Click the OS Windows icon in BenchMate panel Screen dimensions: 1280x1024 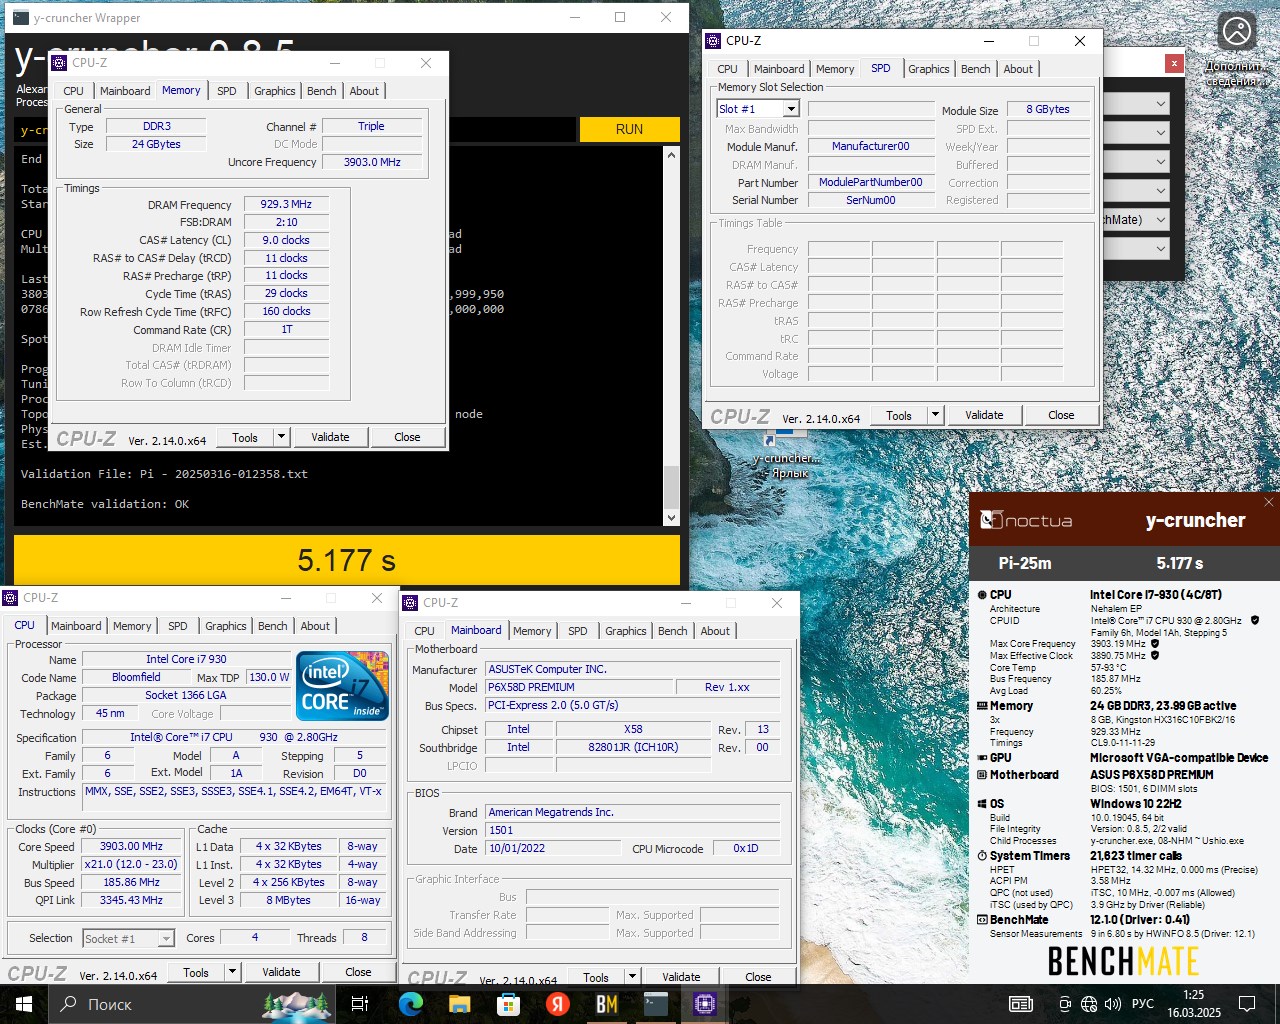coord(982,804)
